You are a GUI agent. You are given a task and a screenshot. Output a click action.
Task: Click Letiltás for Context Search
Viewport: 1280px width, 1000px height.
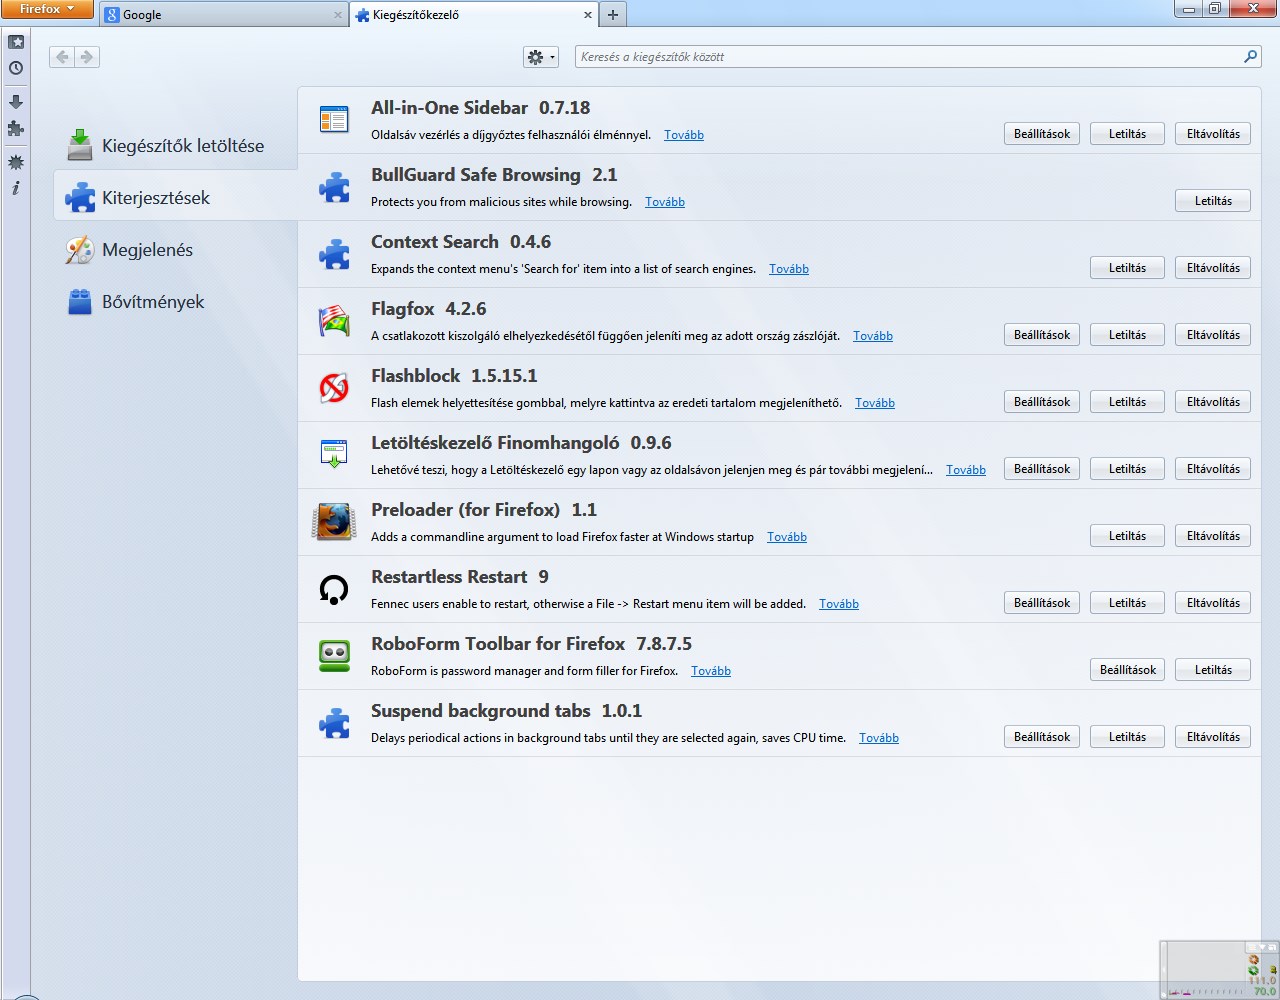[x=1127, y=268]
